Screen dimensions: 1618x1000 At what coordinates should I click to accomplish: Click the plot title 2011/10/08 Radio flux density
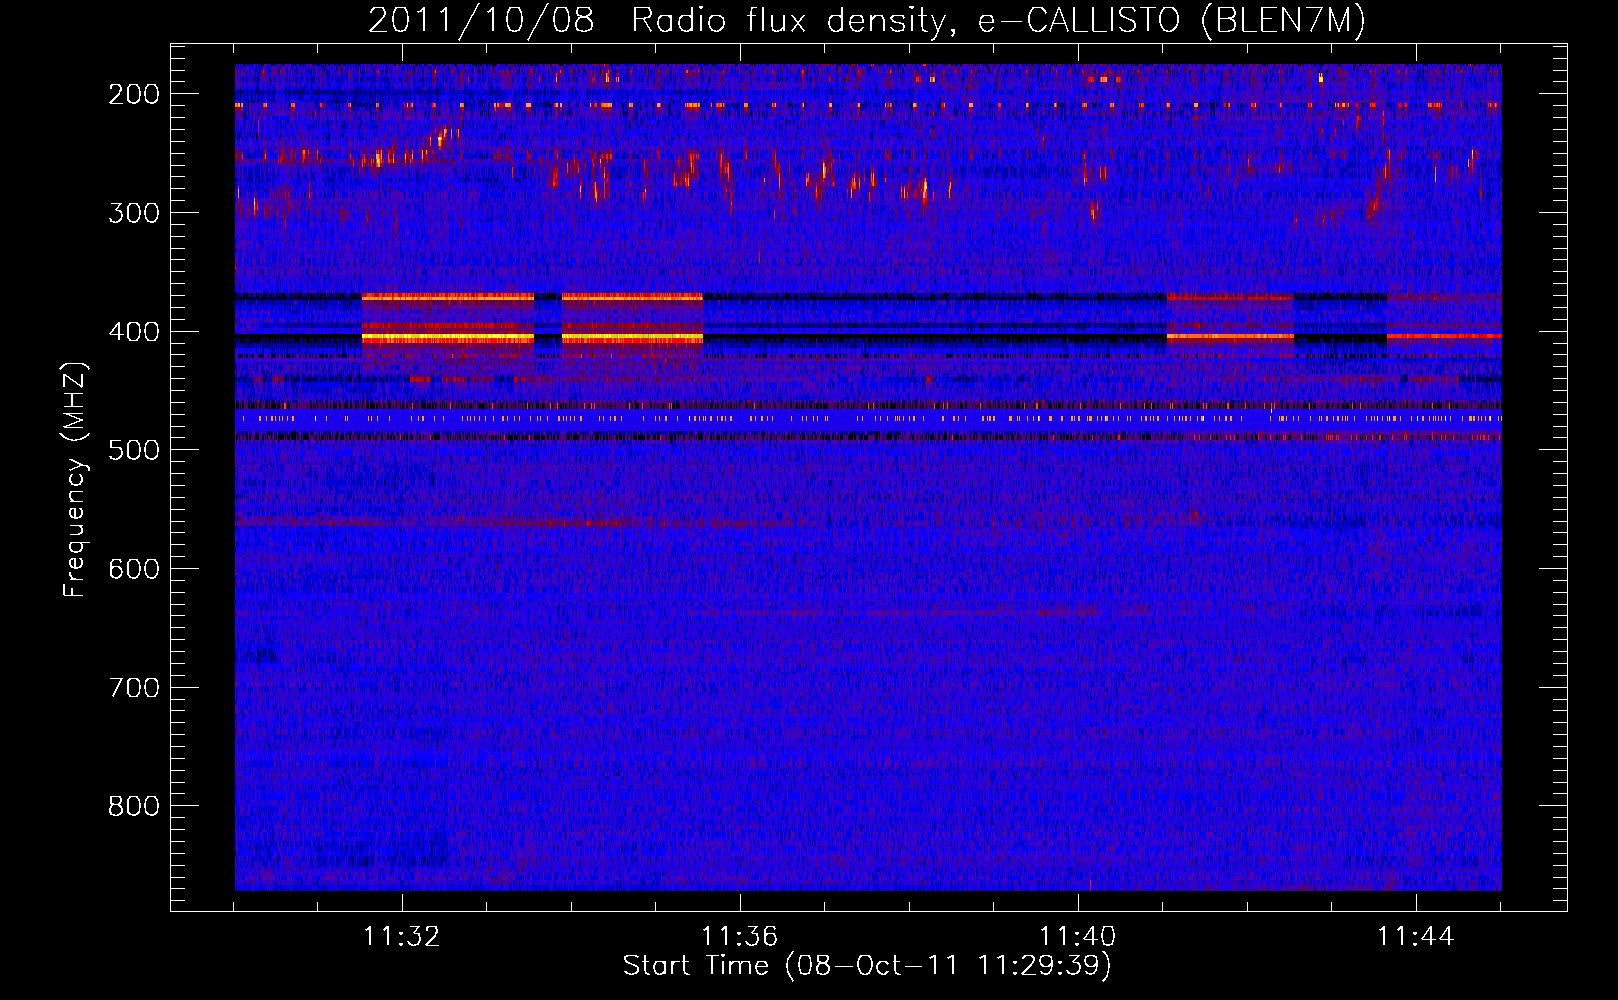click(867, 20)
